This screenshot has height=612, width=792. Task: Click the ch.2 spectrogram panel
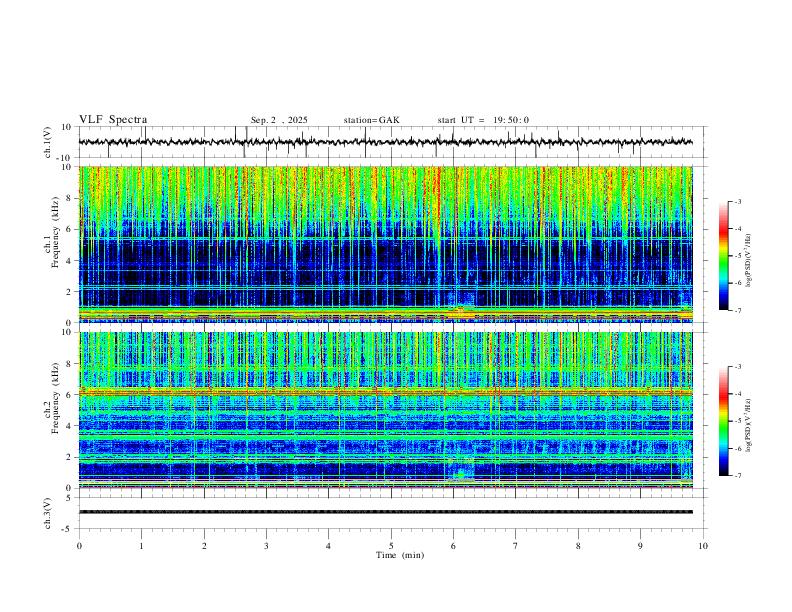(385, 410)
